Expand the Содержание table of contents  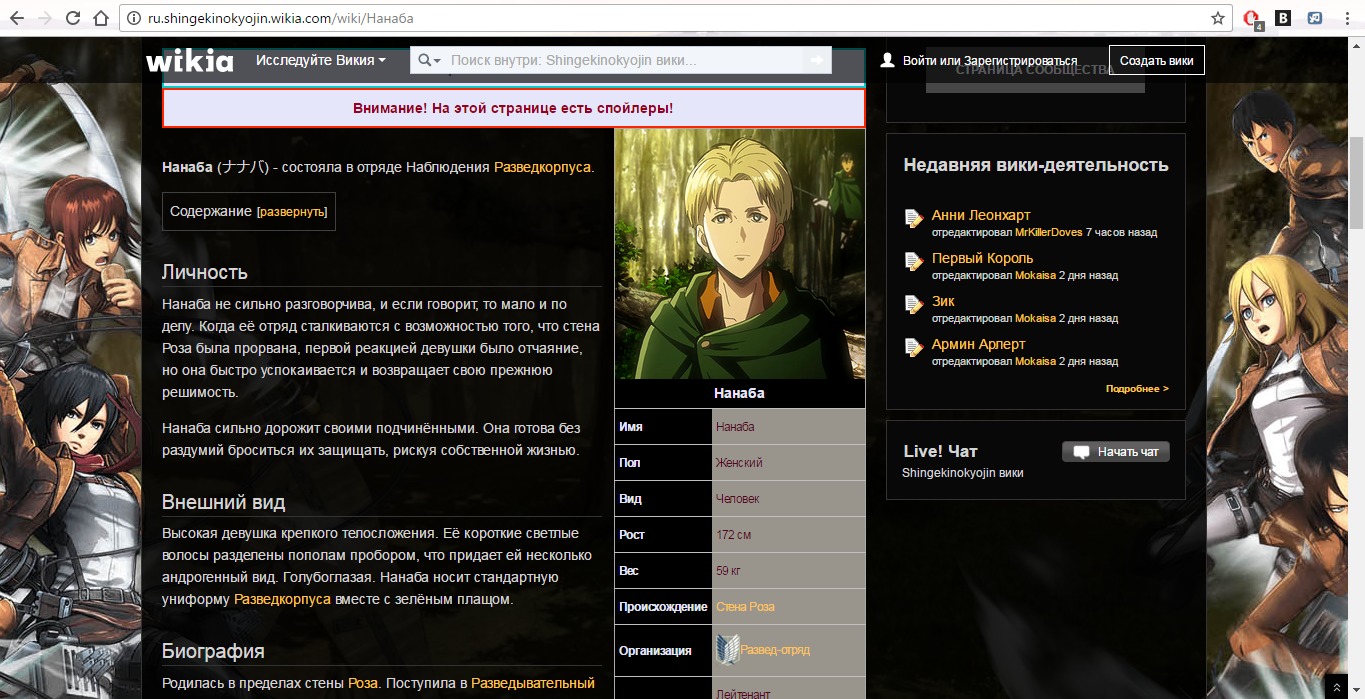pos(292,212)
